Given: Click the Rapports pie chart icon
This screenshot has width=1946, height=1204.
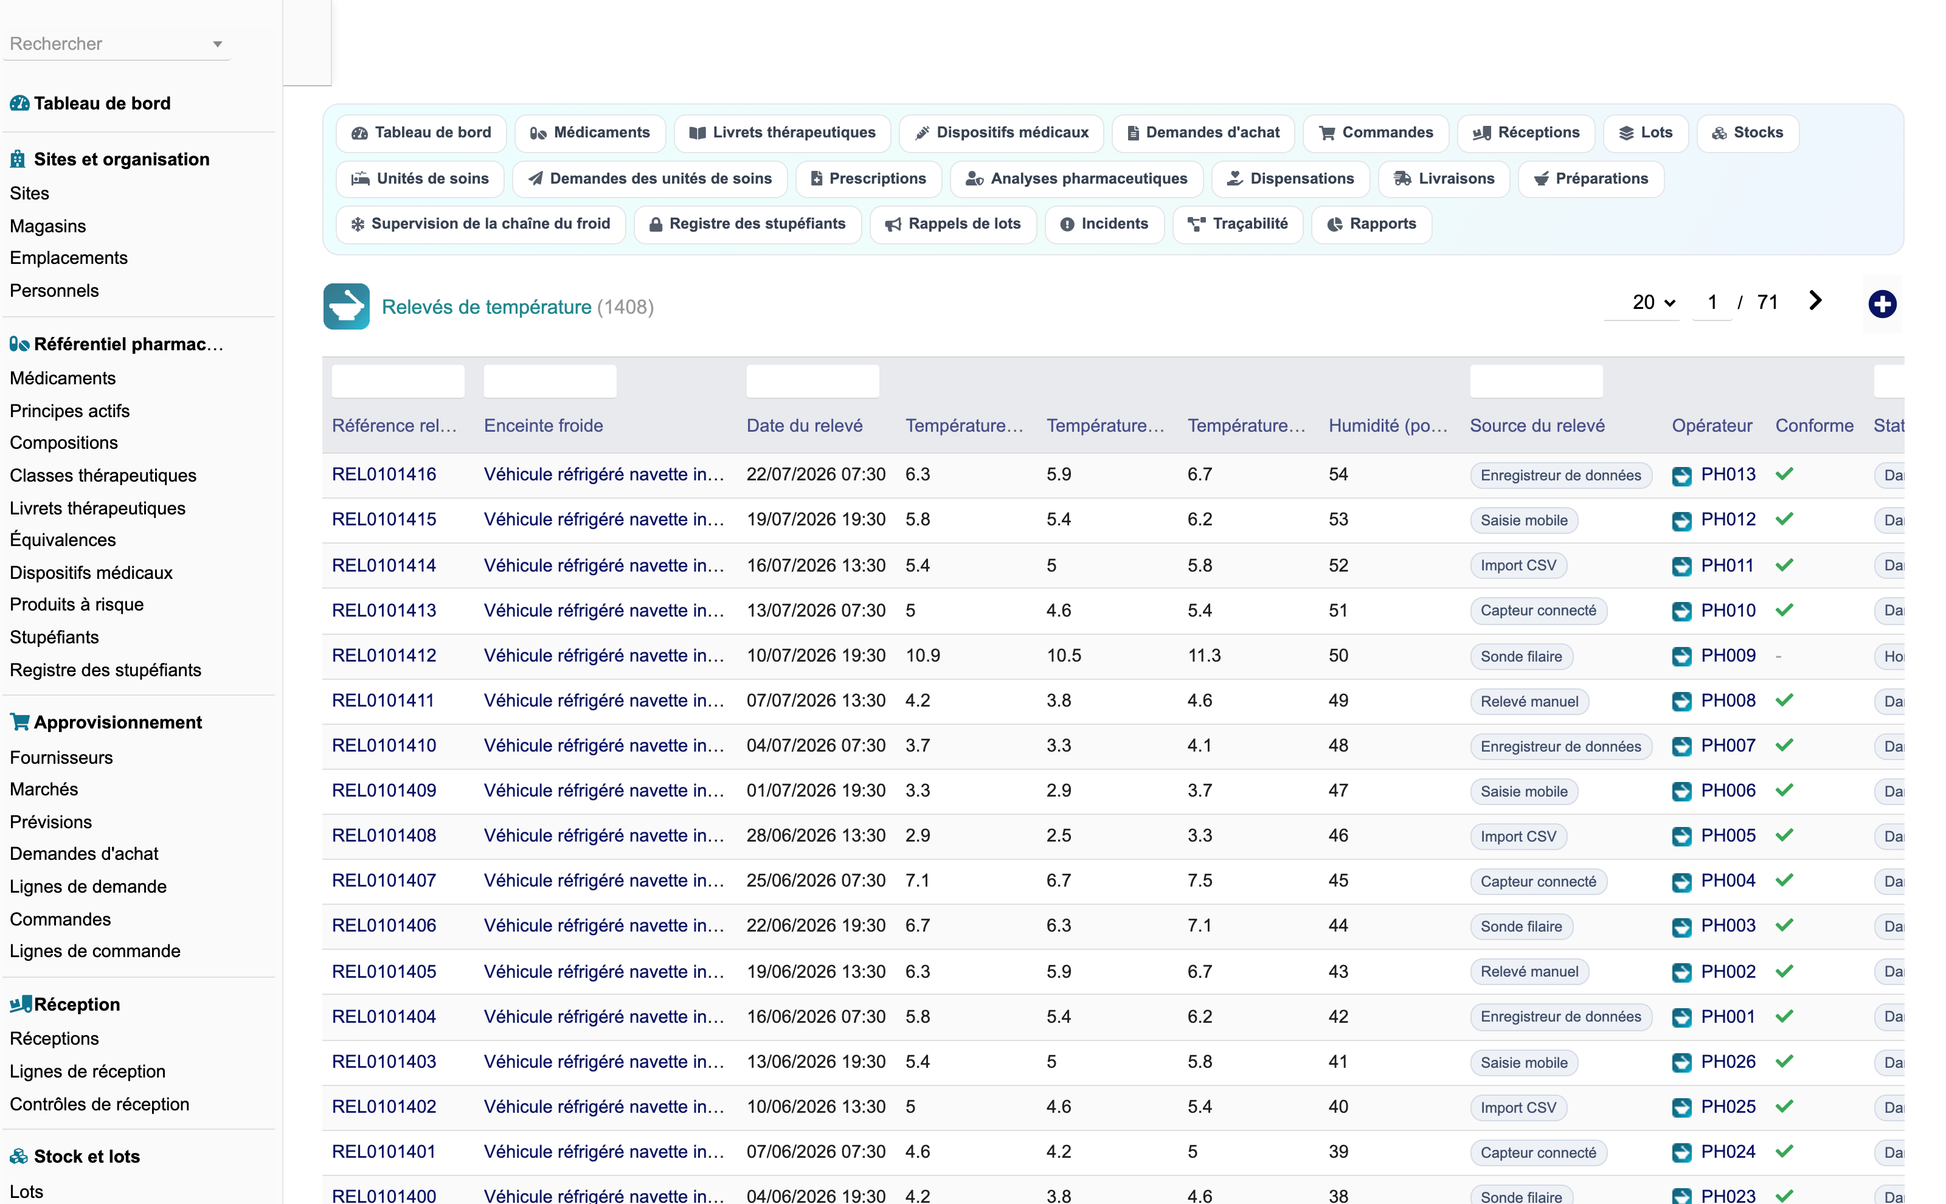Looking at the screenshot, I should (x=1335, y=224).
